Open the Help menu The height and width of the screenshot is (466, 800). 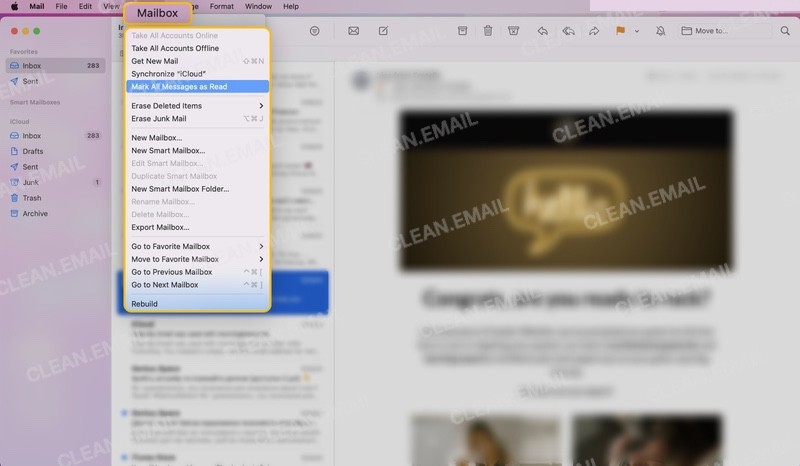click(x=291, y=7)
